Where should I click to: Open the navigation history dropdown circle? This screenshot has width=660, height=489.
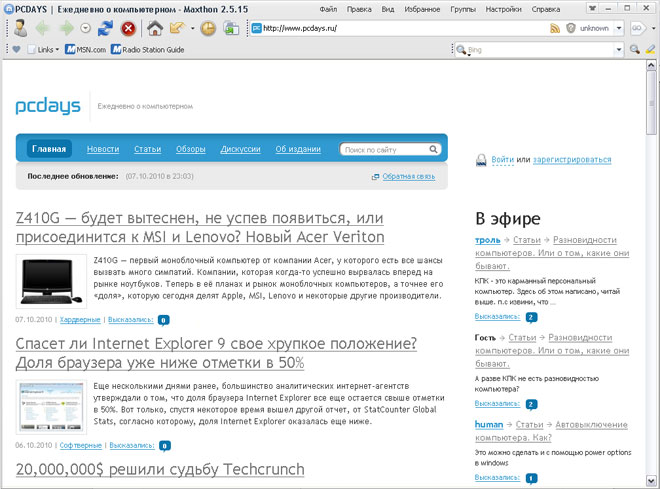[x=85, y=28]
